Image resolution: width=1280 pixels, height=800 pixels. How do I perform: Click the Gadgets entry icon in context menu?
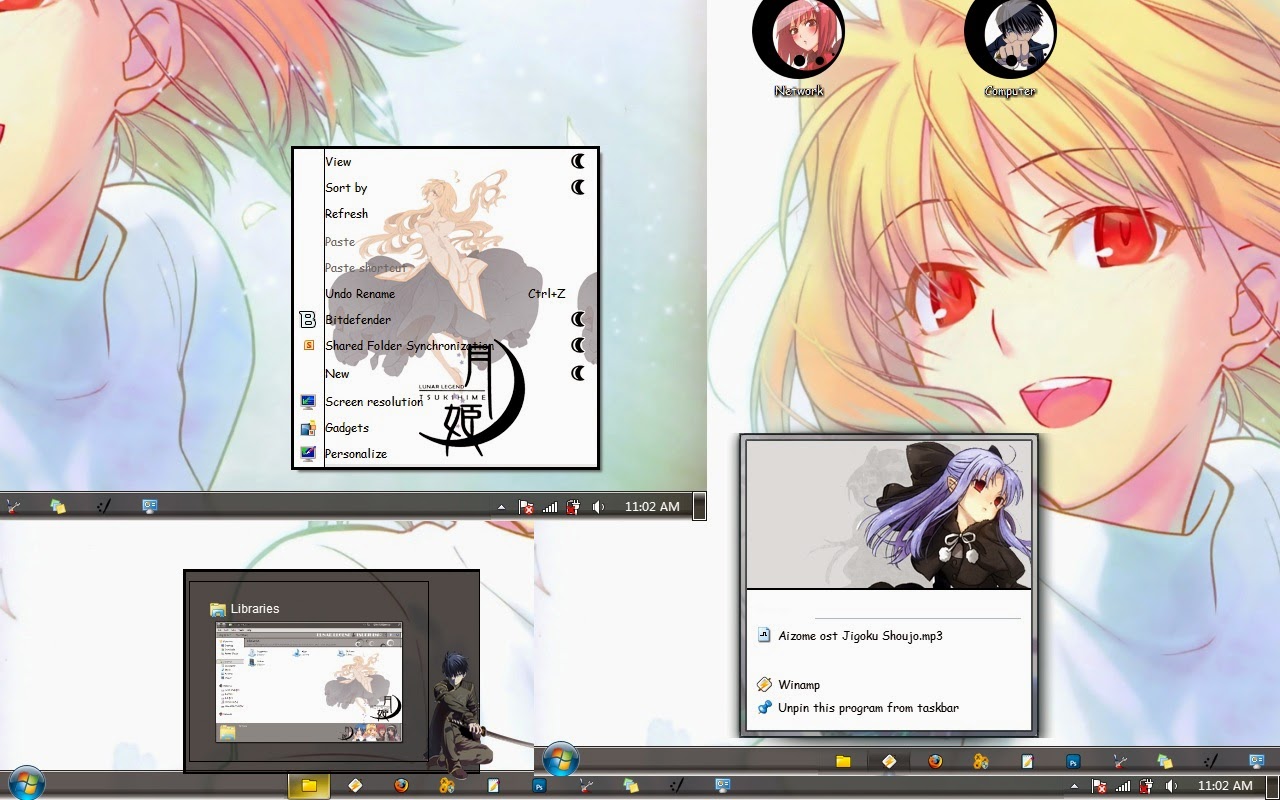coord(308,428)
